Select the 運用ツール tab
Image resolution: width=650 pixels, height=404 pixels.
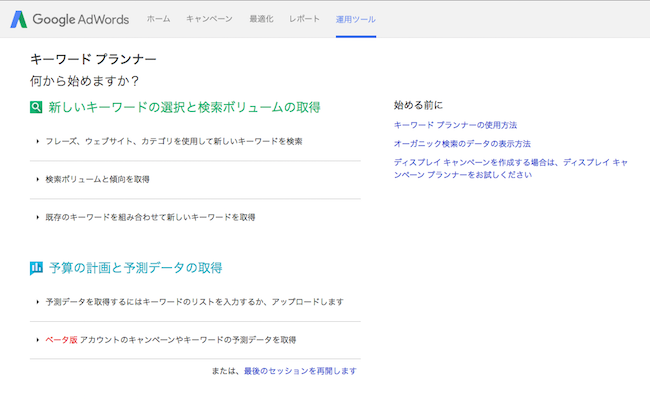pyautogui.click(x=356, y=19)
